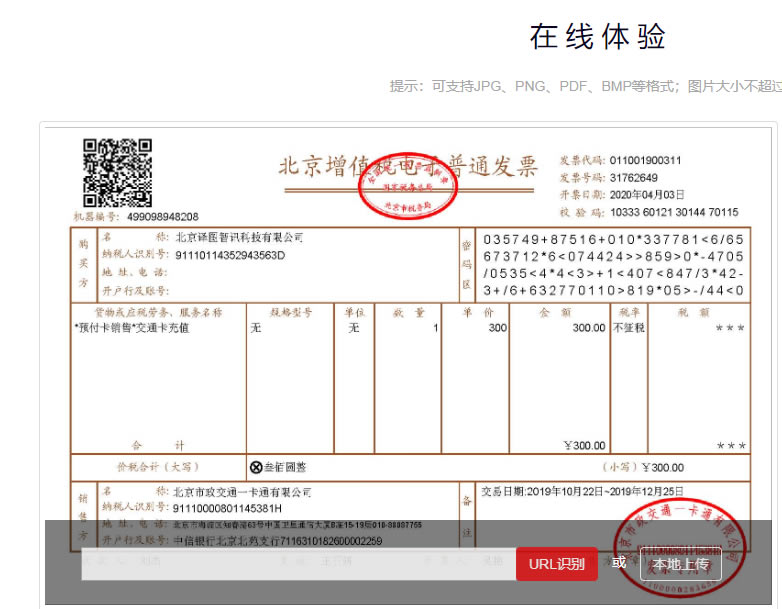This screenshot has width=782, height=609.
Task: Click the 或 text between the buttons
Action: pos(619,563)
